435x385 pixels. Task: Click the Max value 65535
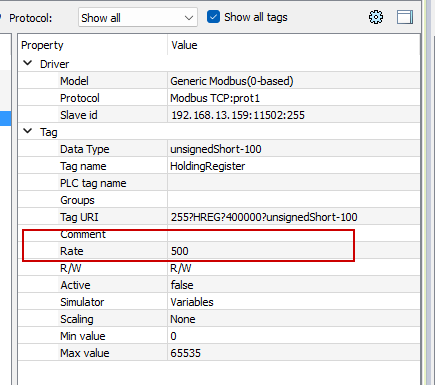click(186, 353)
